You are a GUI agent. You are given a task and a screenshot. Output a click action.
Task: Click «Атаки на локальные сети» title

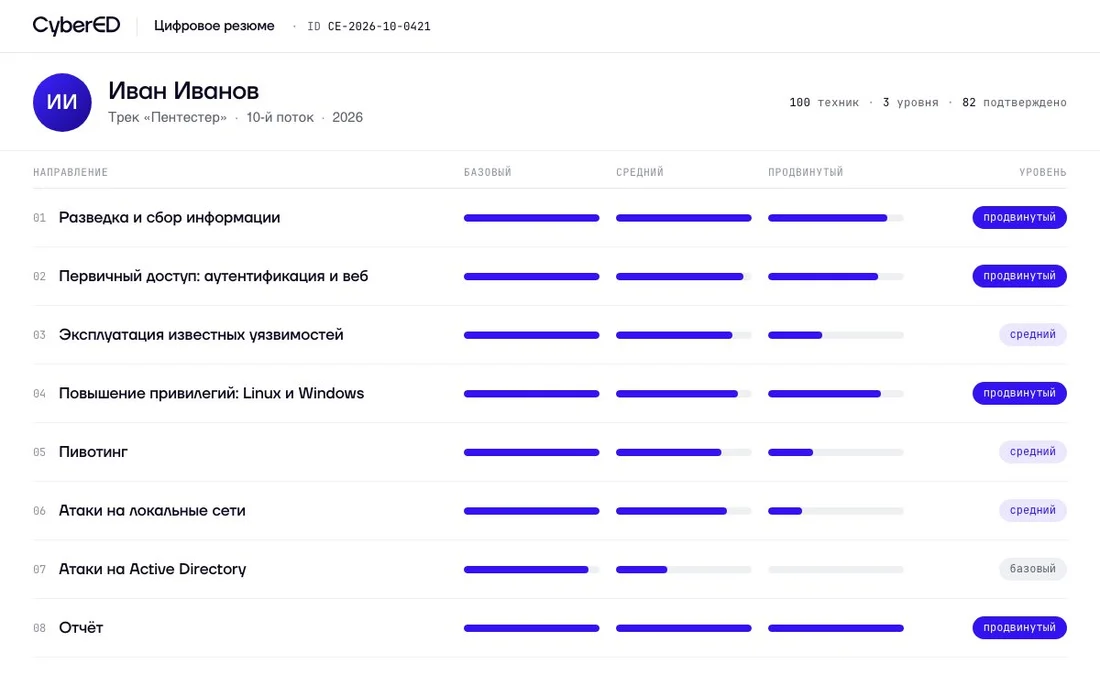(152, 511)
